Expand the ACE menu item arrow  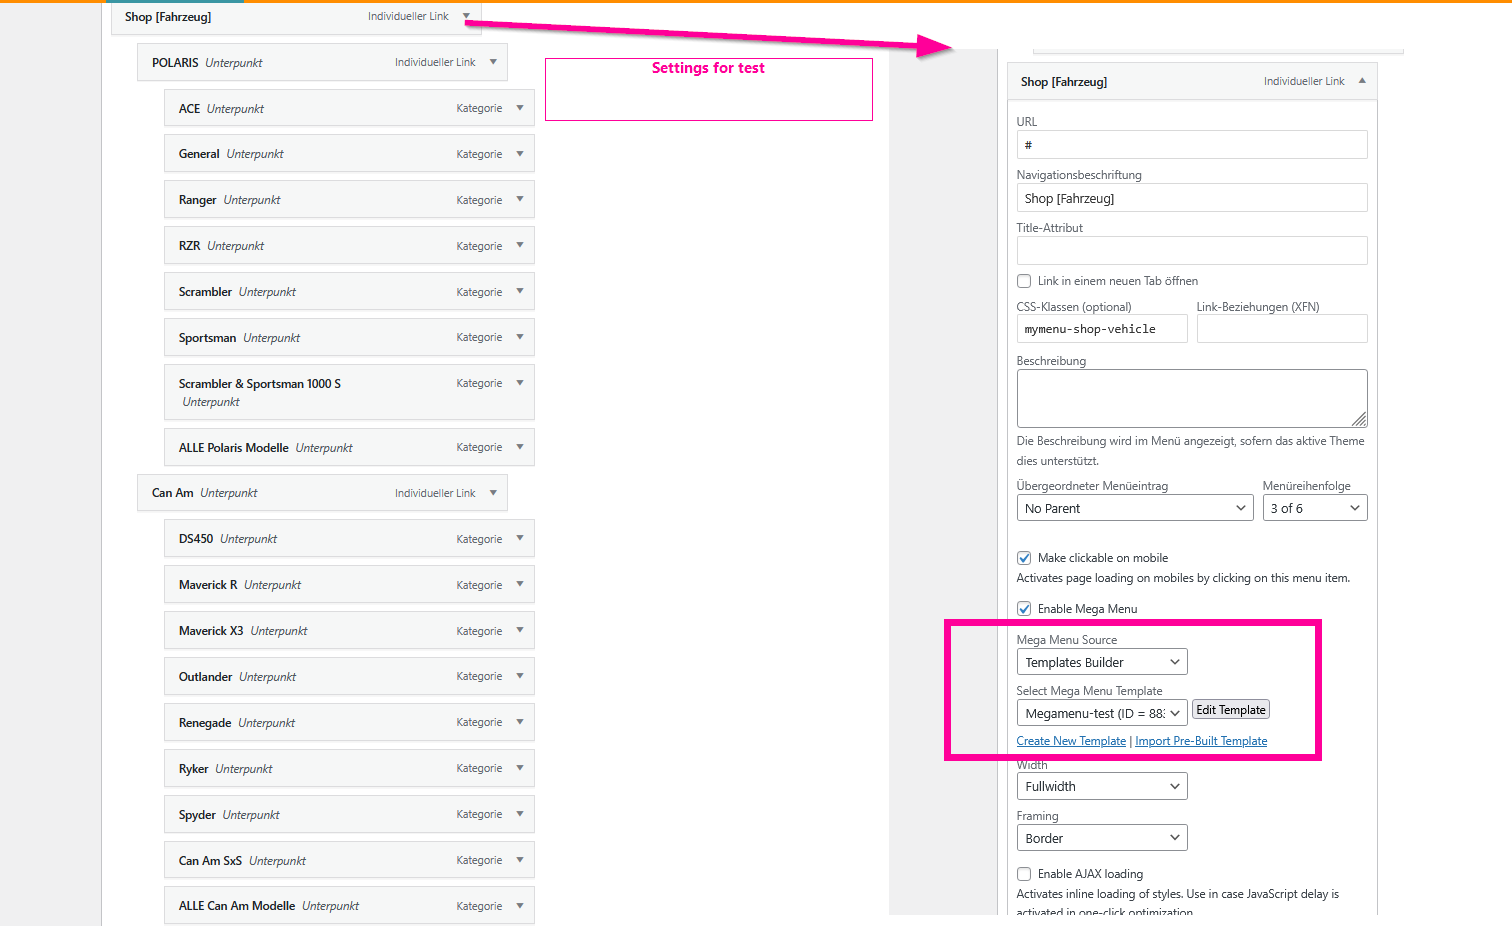tap(520, 108)
